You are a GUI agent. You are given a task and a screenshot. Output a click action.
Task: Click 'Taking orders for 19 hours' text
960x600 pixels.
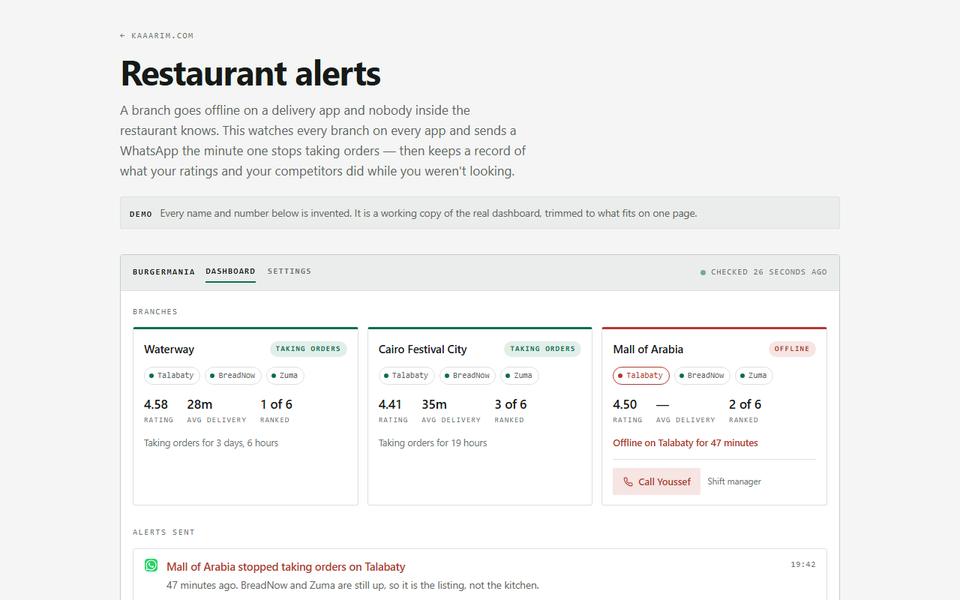433,443
